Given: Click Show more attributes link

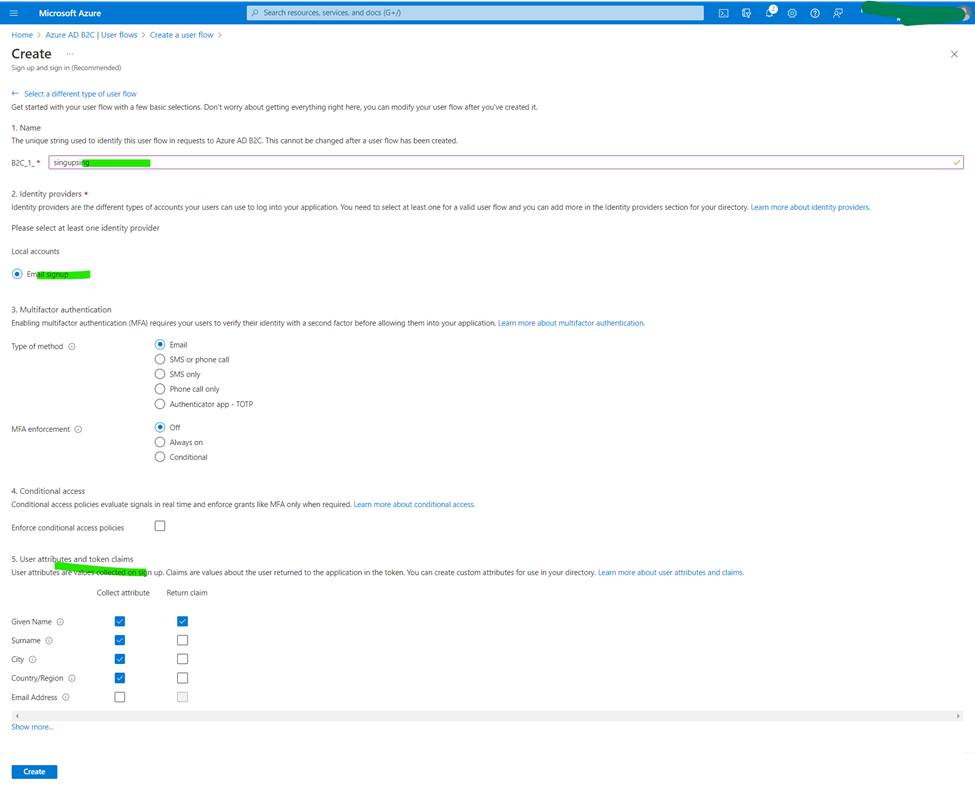Looking at the screenshot, I should (x=32, y=727).
